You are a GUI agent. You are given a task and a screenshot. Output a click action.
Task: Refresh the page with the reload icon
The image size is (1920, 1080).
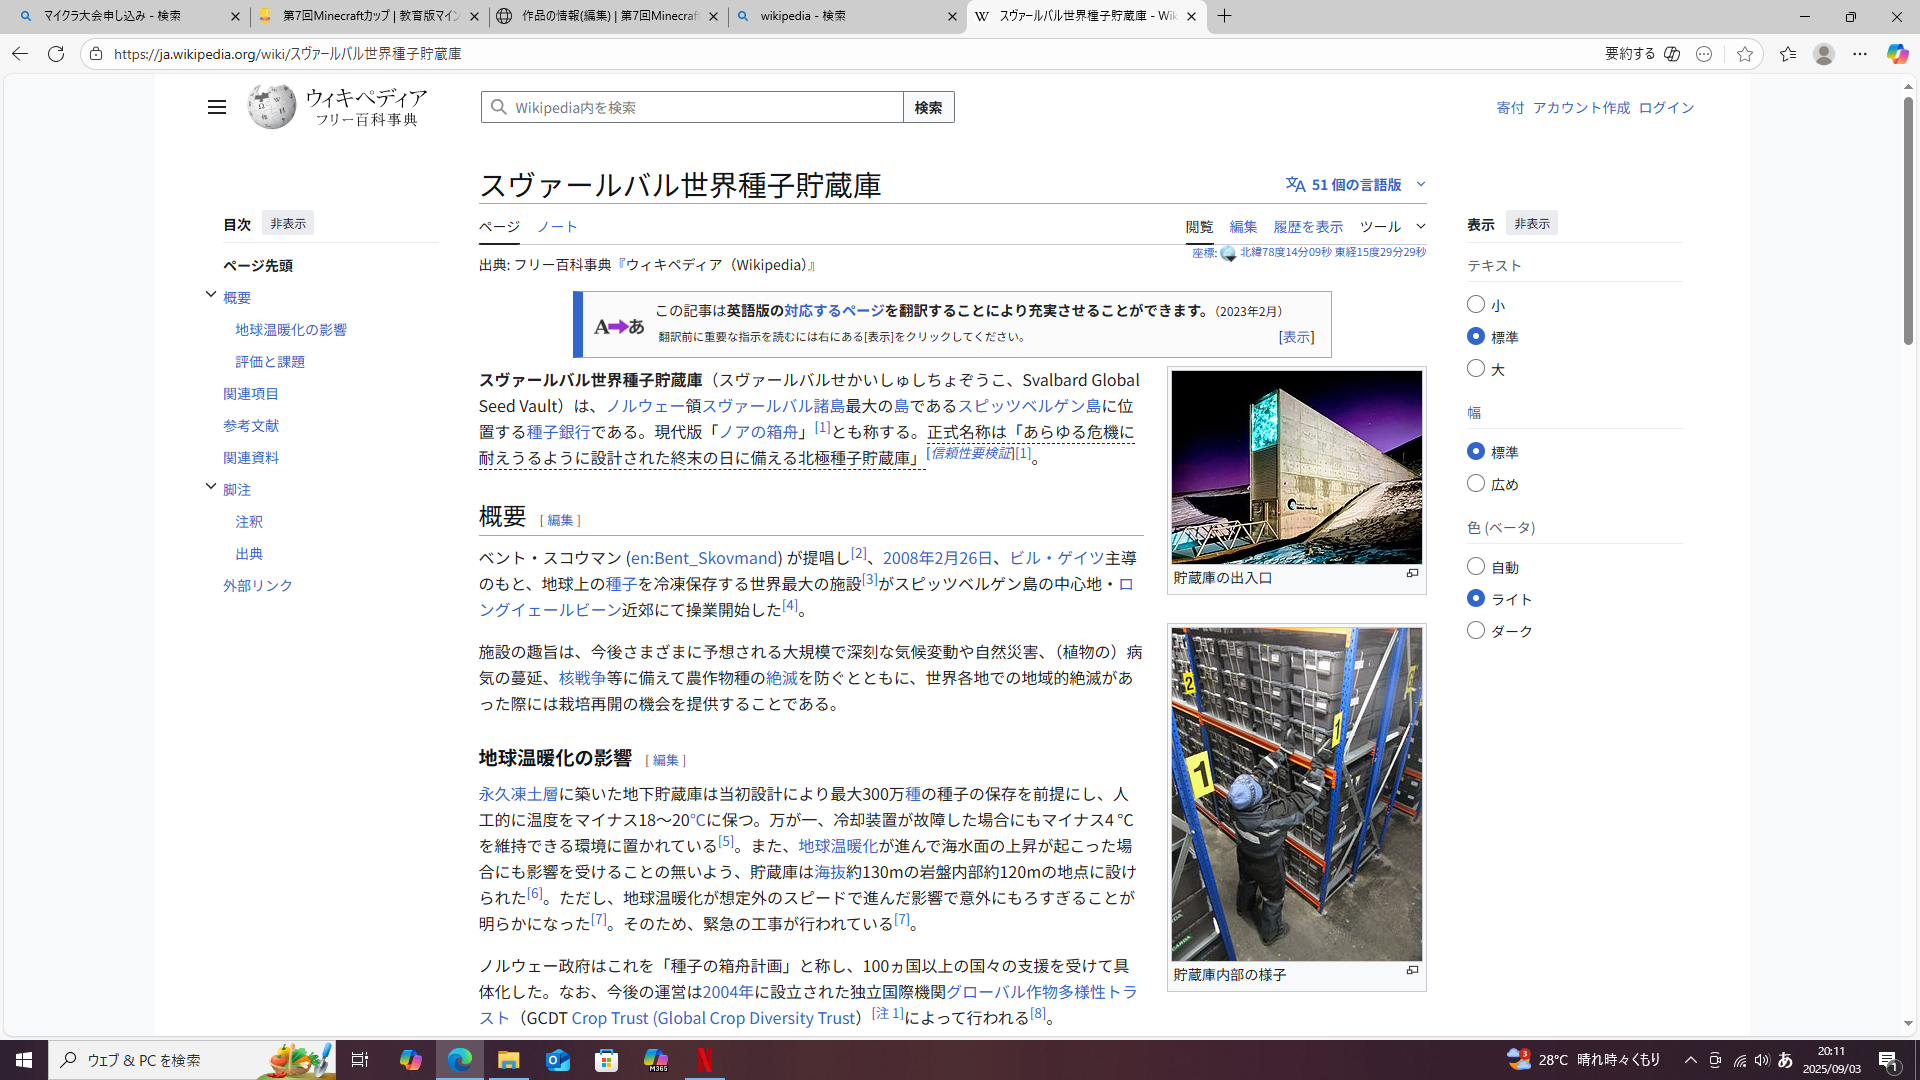pyautogui.click(x=56, y=54)
